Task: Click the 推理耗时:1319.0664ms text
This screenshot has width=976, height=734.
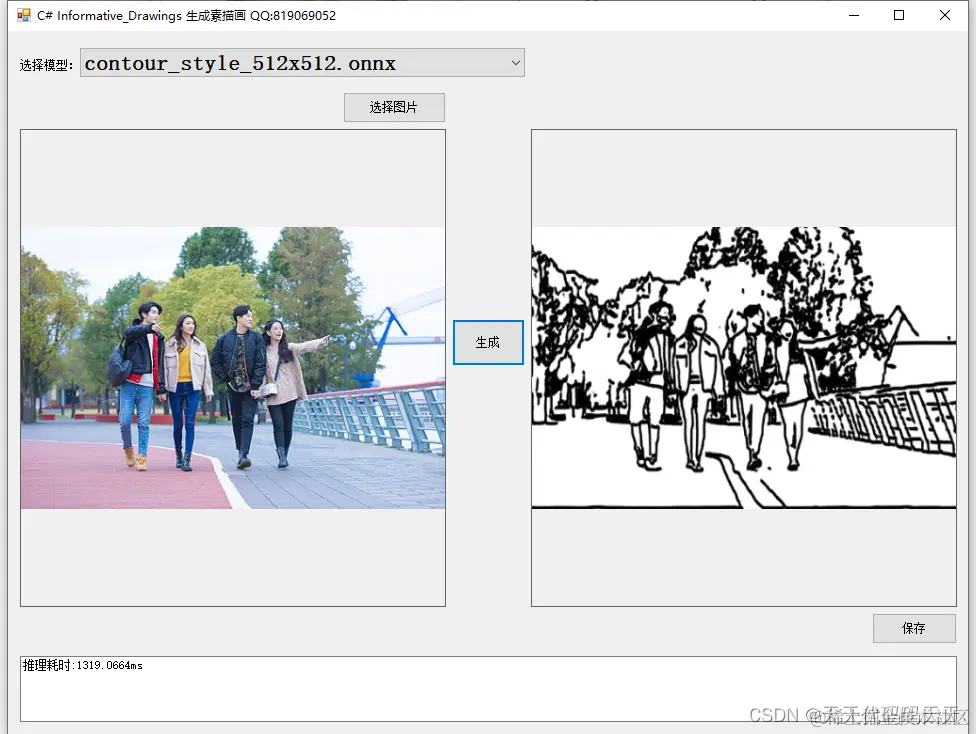Action: click(83, 666)
